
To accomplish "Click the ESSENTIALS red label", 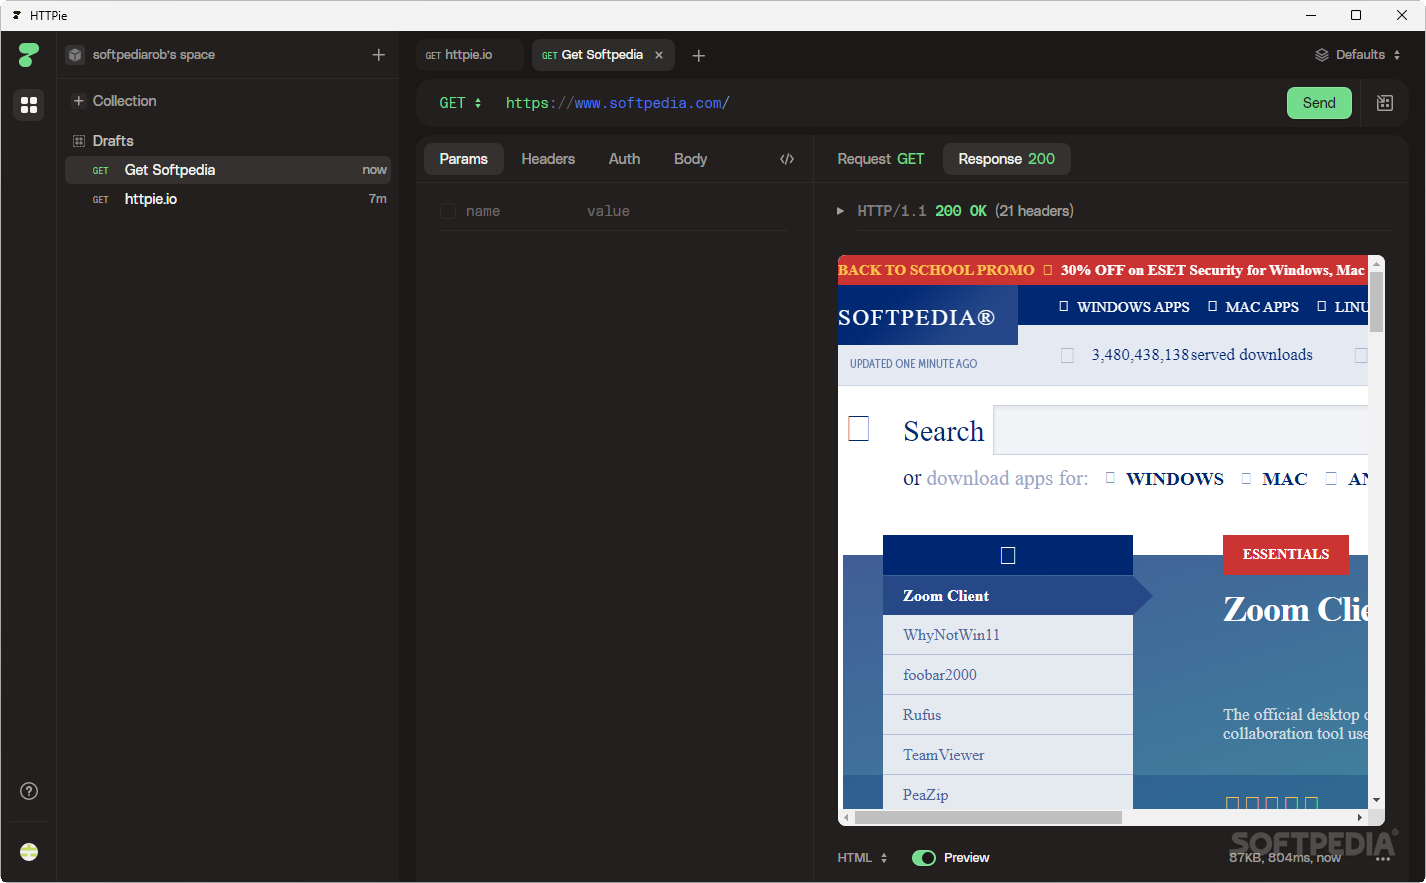I will click(1286, 554).
